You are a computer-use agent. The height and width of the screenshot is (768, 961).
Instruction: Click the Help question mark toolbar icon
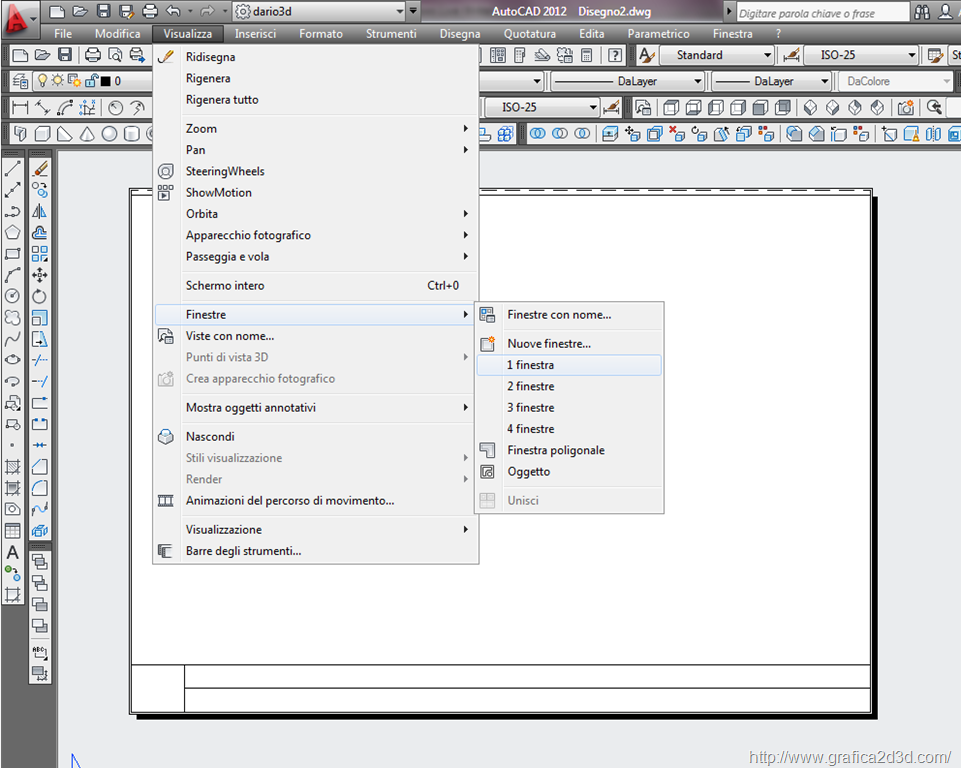[x=615, y=55]
